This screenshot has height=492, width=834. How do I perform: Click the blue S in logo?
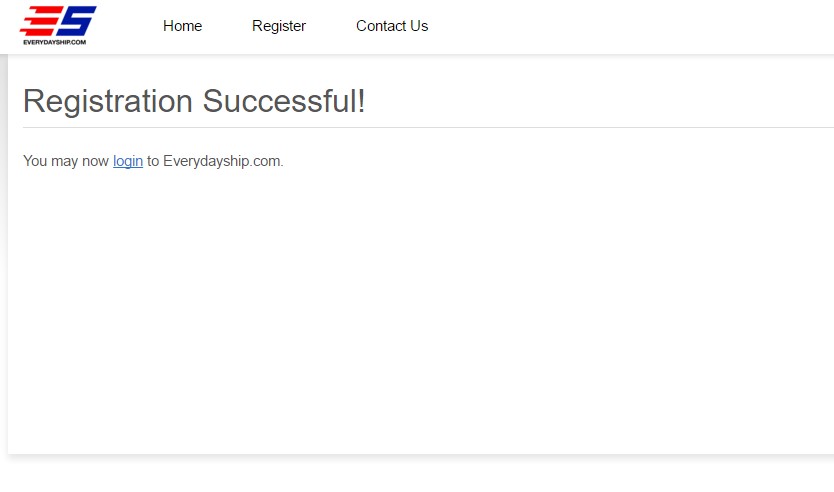(x=78, y=21)
